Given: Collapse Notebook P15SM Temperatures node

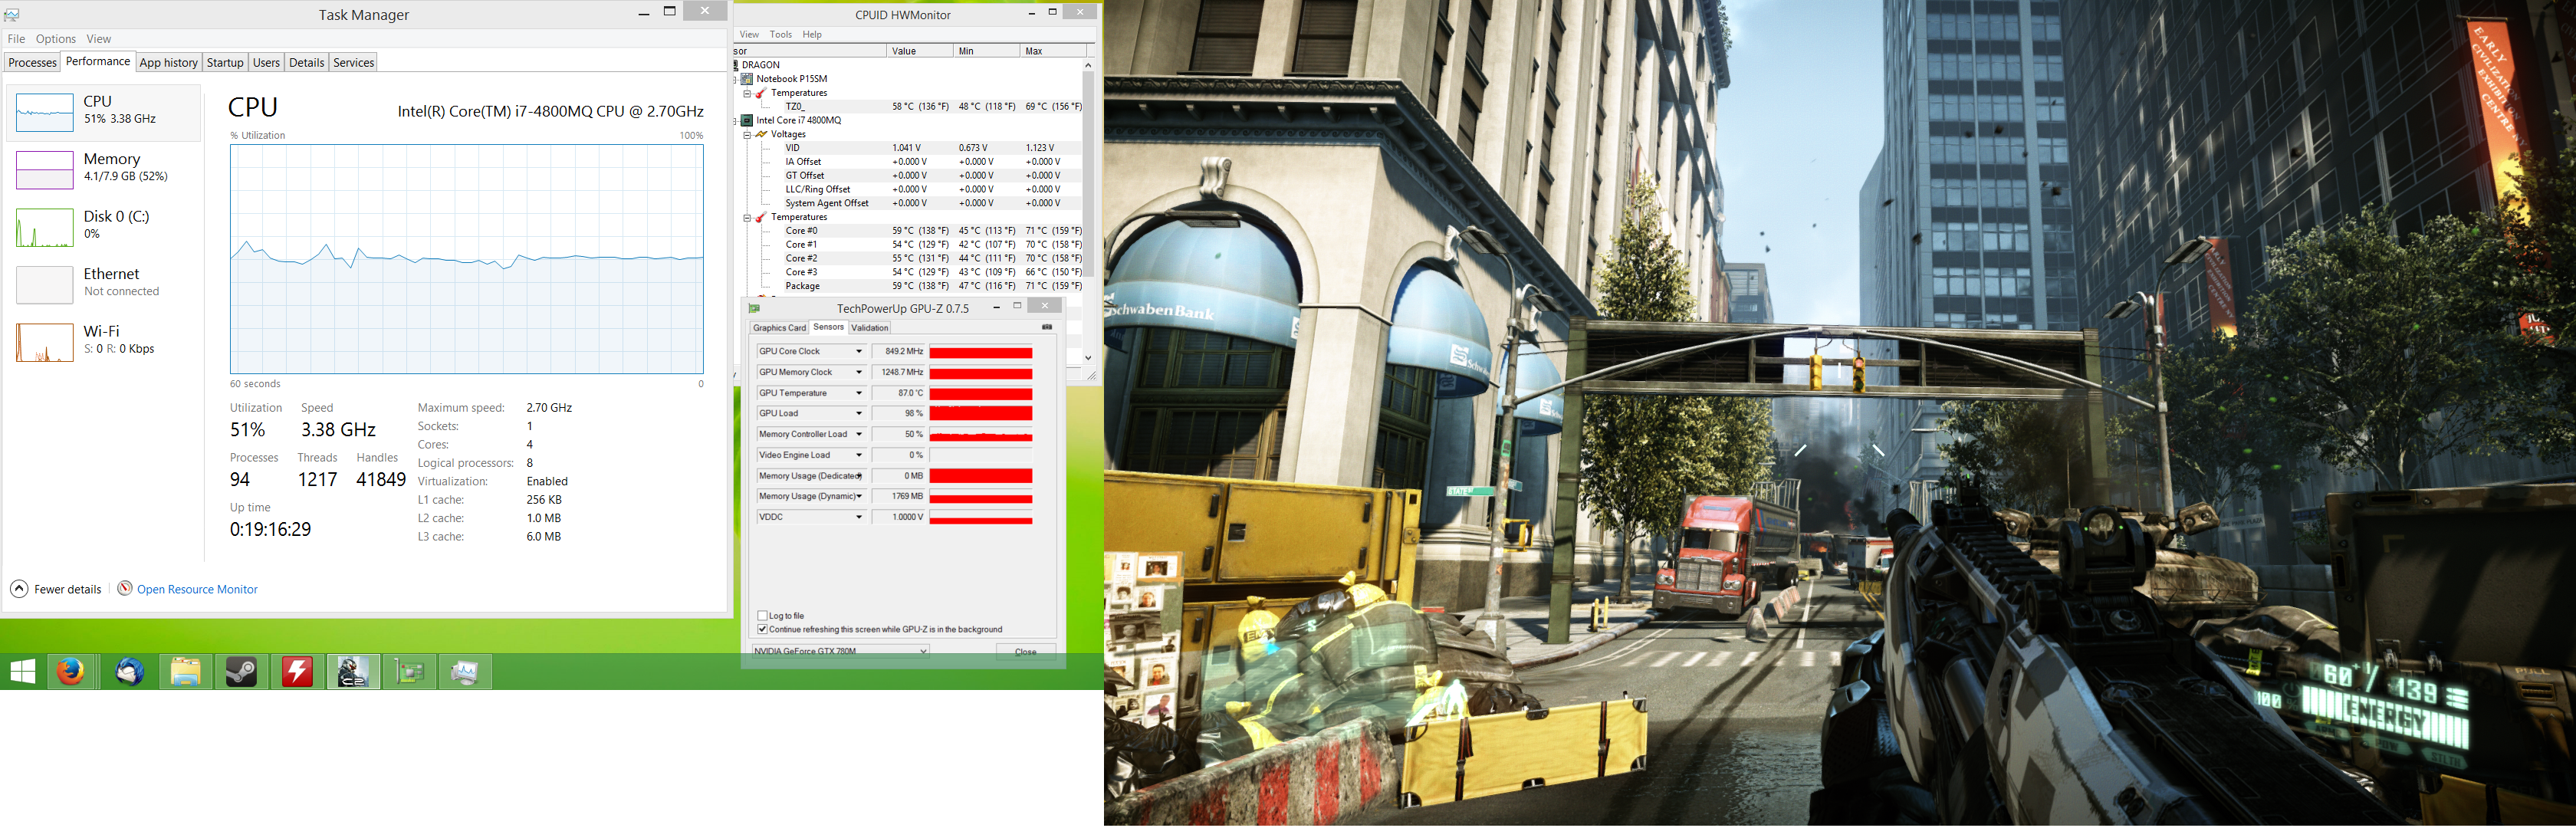Looking at the screenshot, I should (747, 93).
